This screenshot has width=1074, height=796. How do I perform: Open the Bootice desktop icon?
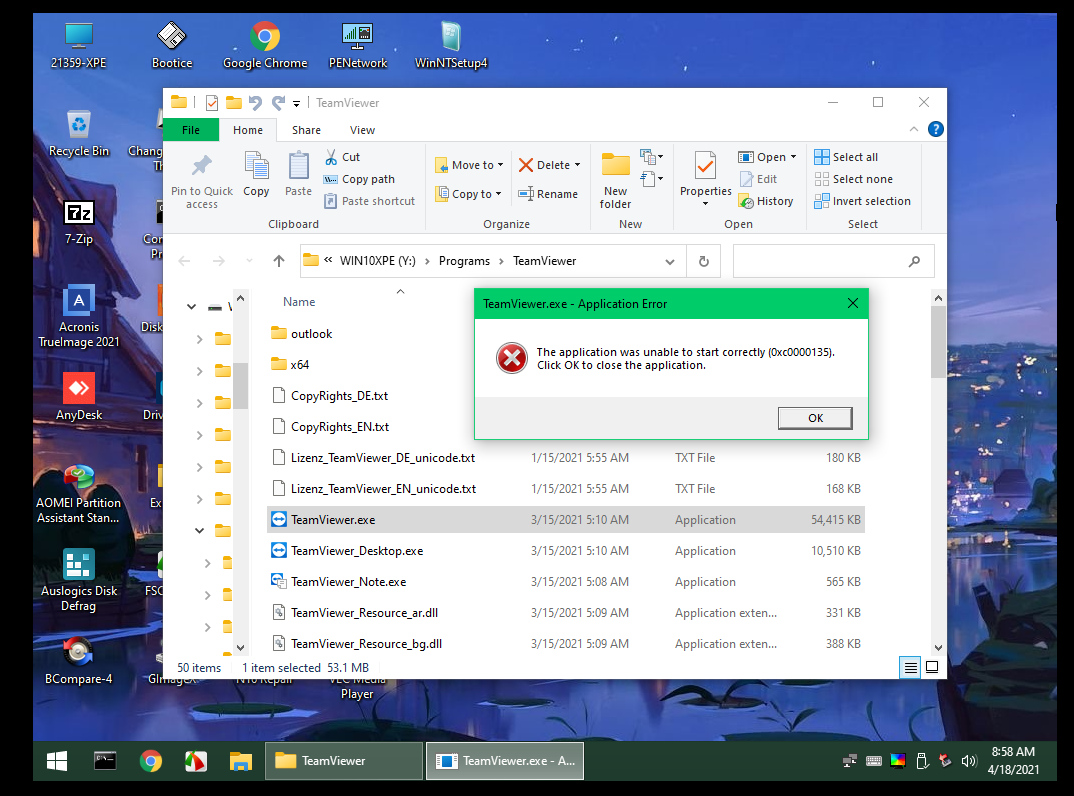[171, 45]
